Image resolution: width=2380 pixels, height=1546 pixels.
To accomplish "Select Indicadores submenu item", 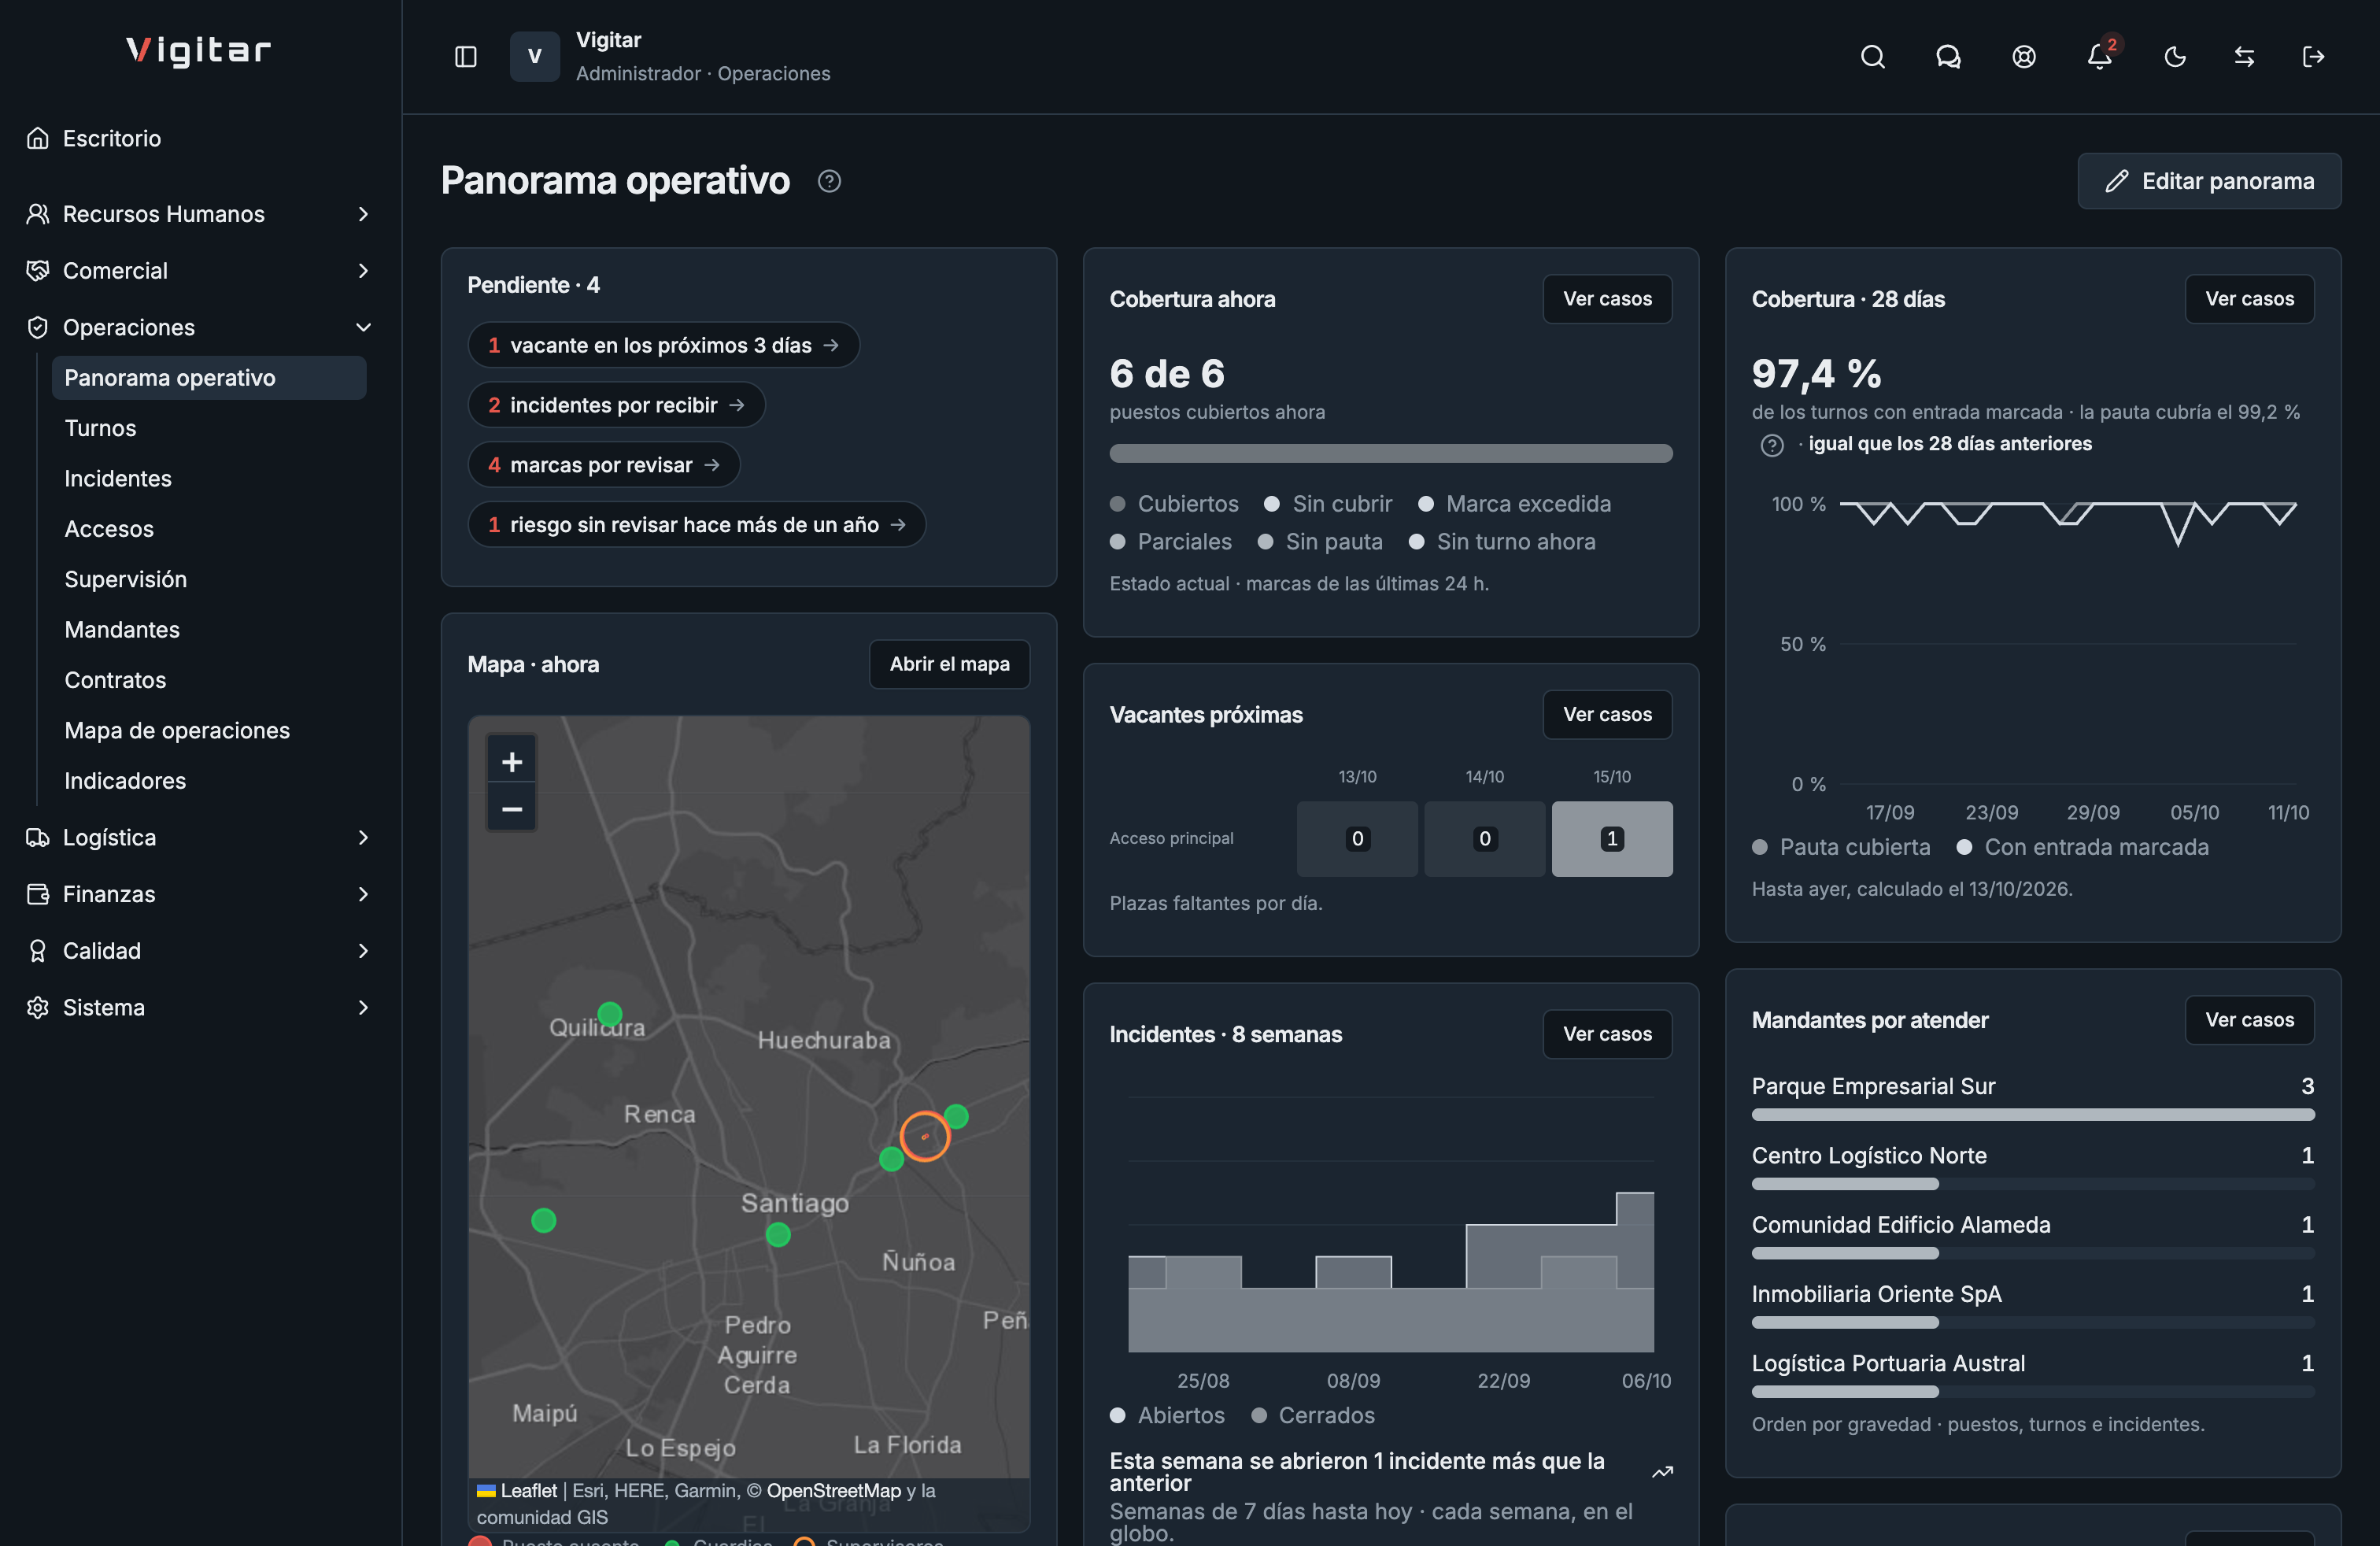I will tap(209, 781).
